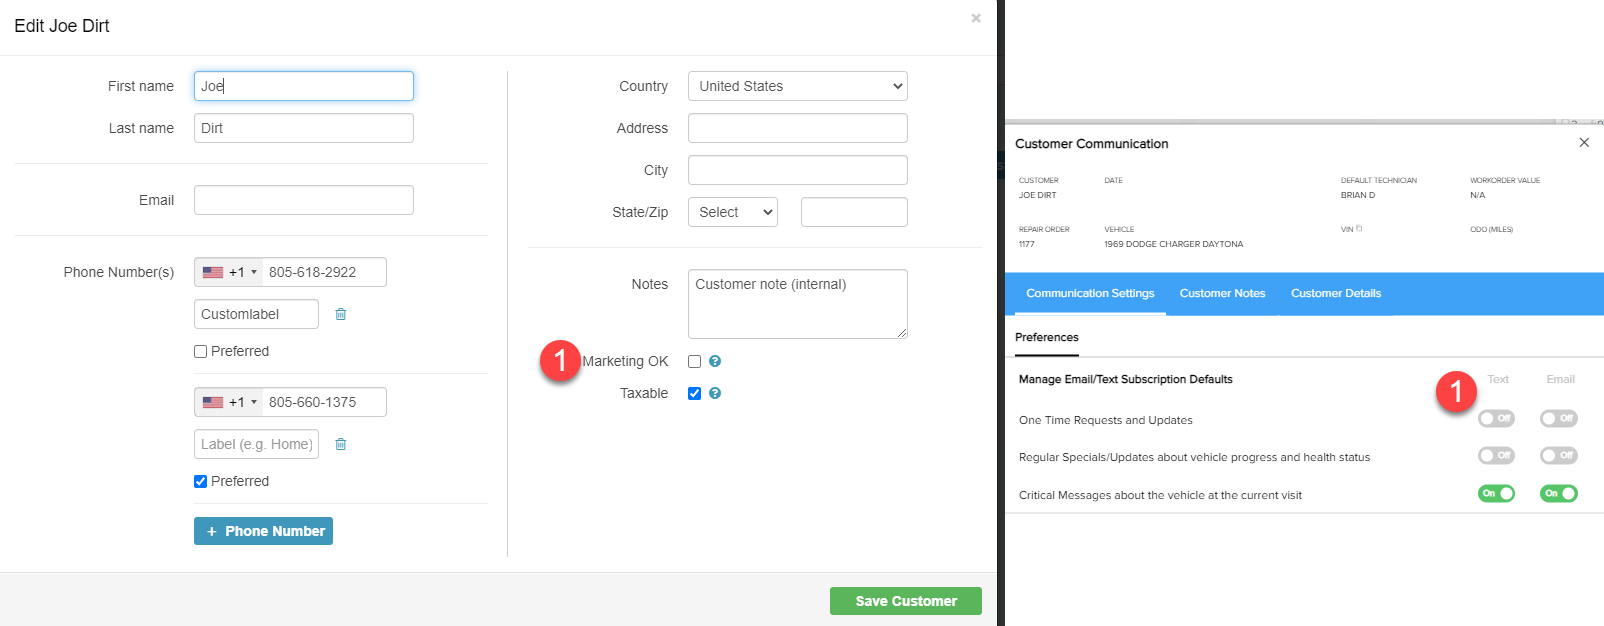Delete the 805-618-2922 phone number via trash icon
The image size is (1604, 626).
tap(340, 314)
